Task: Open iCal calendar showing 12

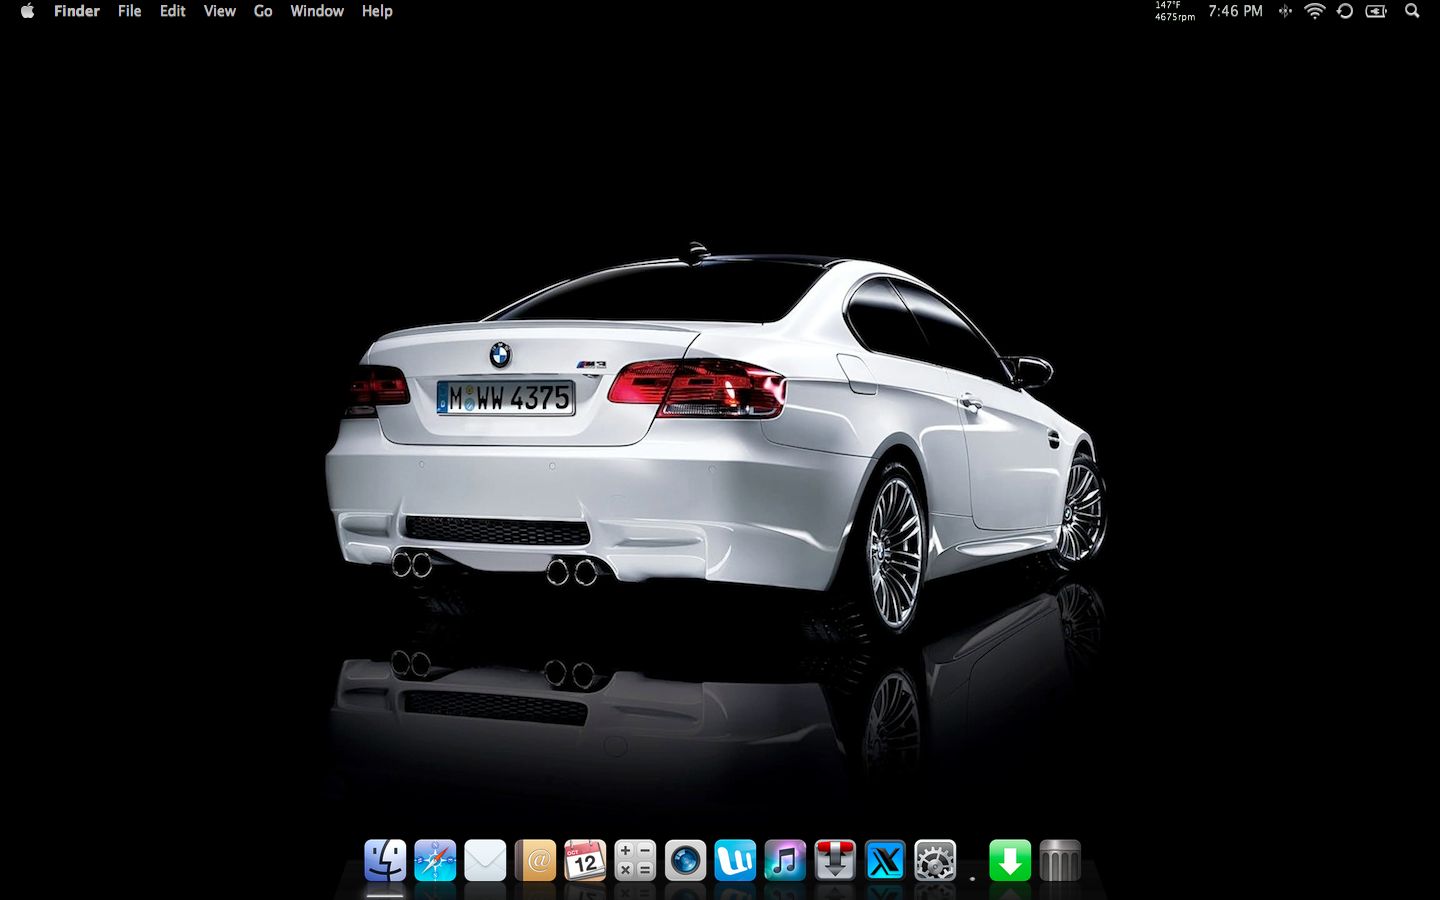Action: (x=585, y=860)
